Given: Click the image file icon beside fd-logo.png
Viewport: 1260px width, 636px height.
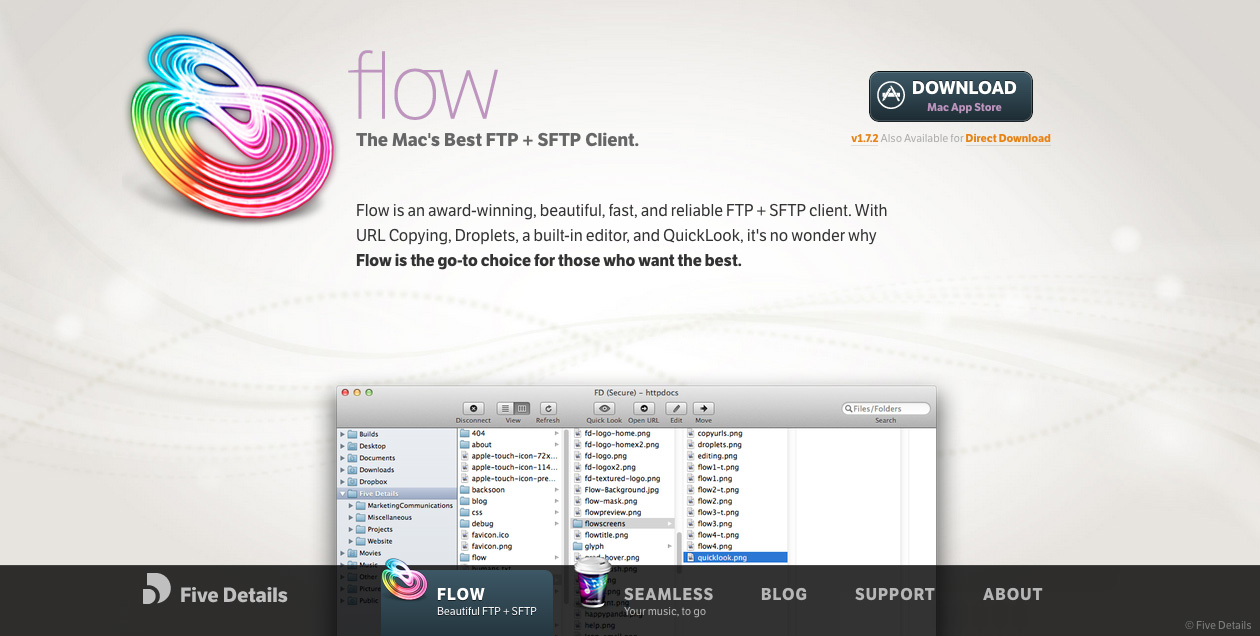Looking at the screenshot, I should pos(578,456).
